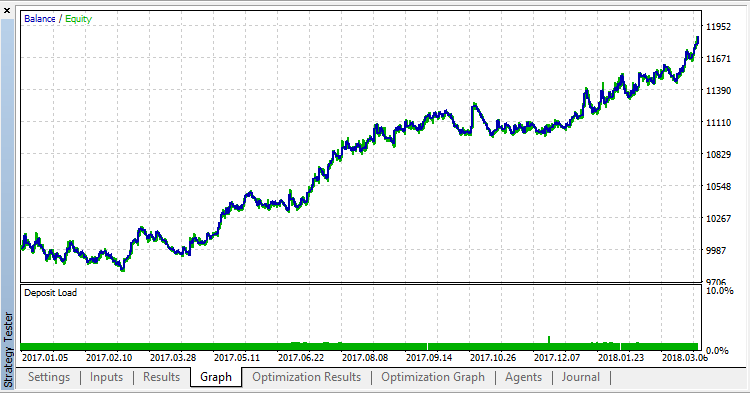Click the 11671 axis value

718,59
